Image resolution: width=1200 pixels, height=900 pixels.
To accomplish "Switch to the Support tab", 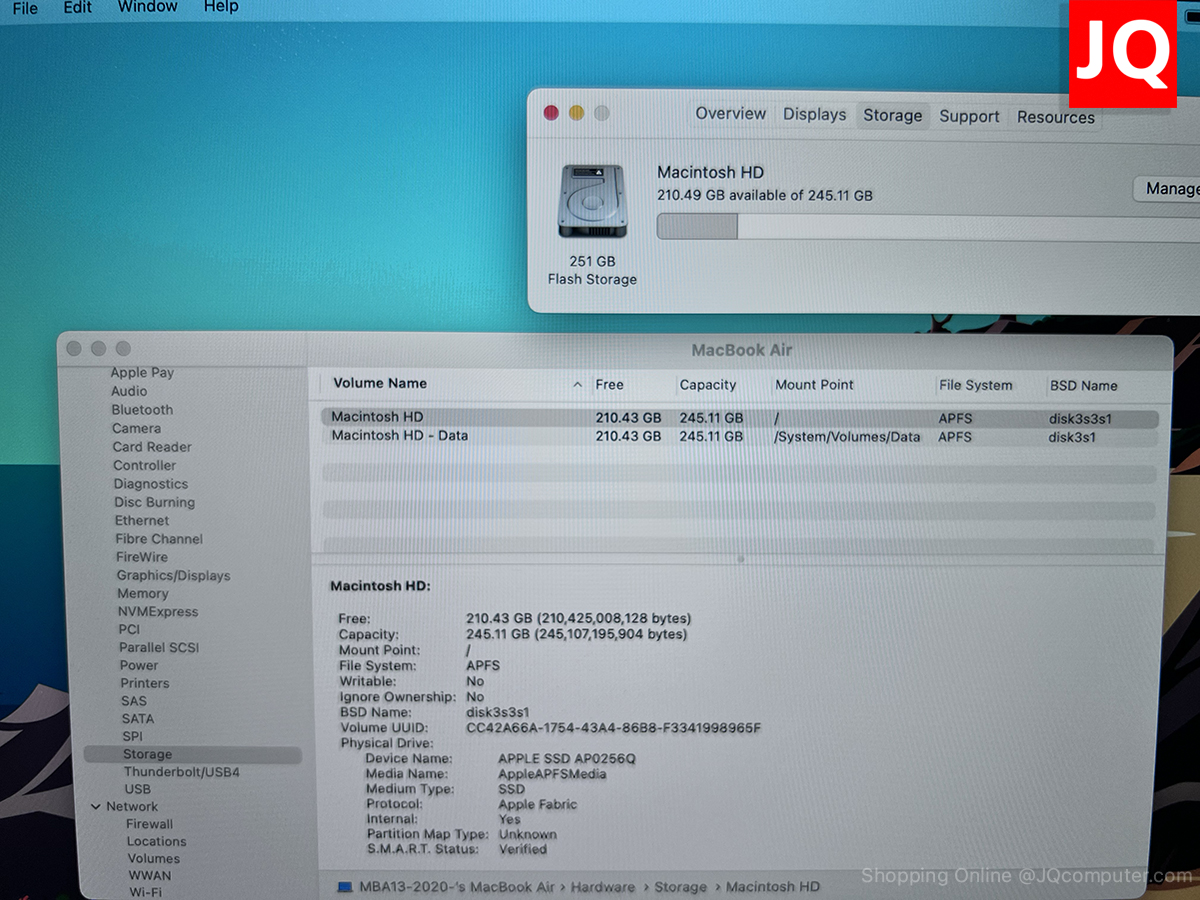I will 969,117.
